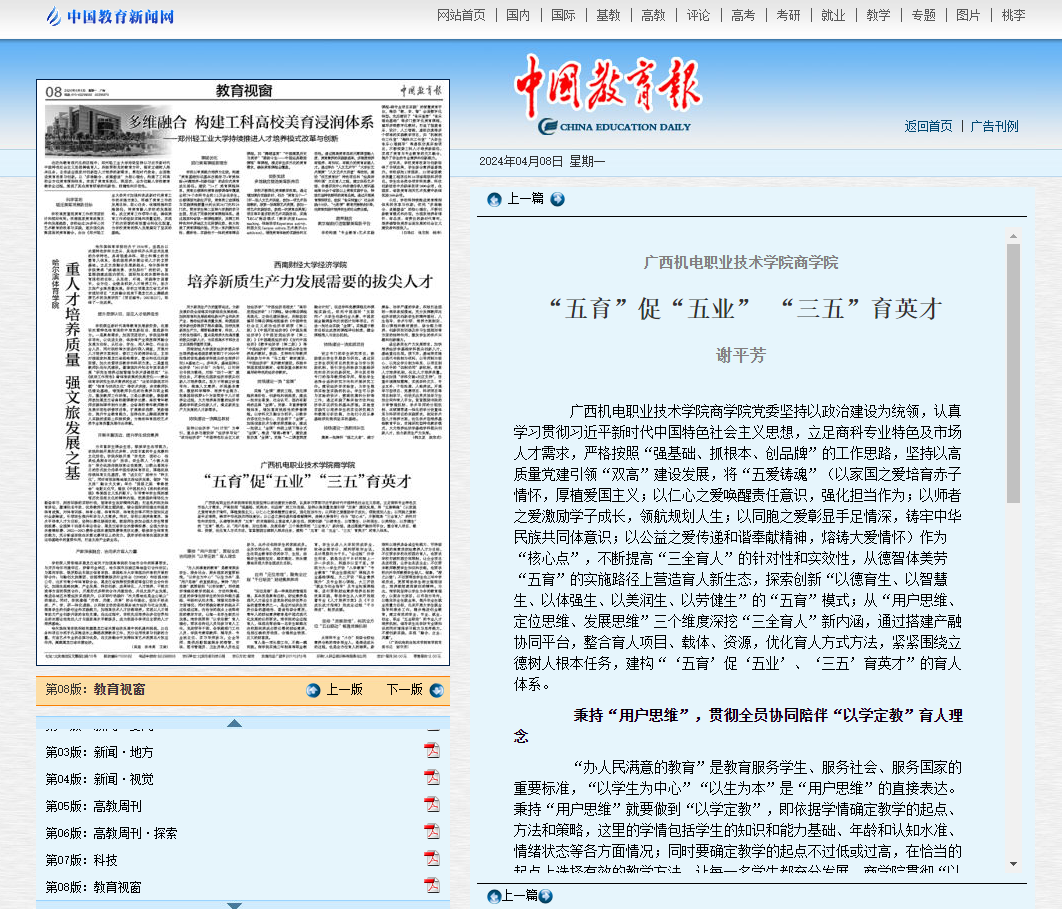Open PDF icon for 第07版 科技
The width and height of the screenshot is (1062, 909).
(x=432, y=859)
